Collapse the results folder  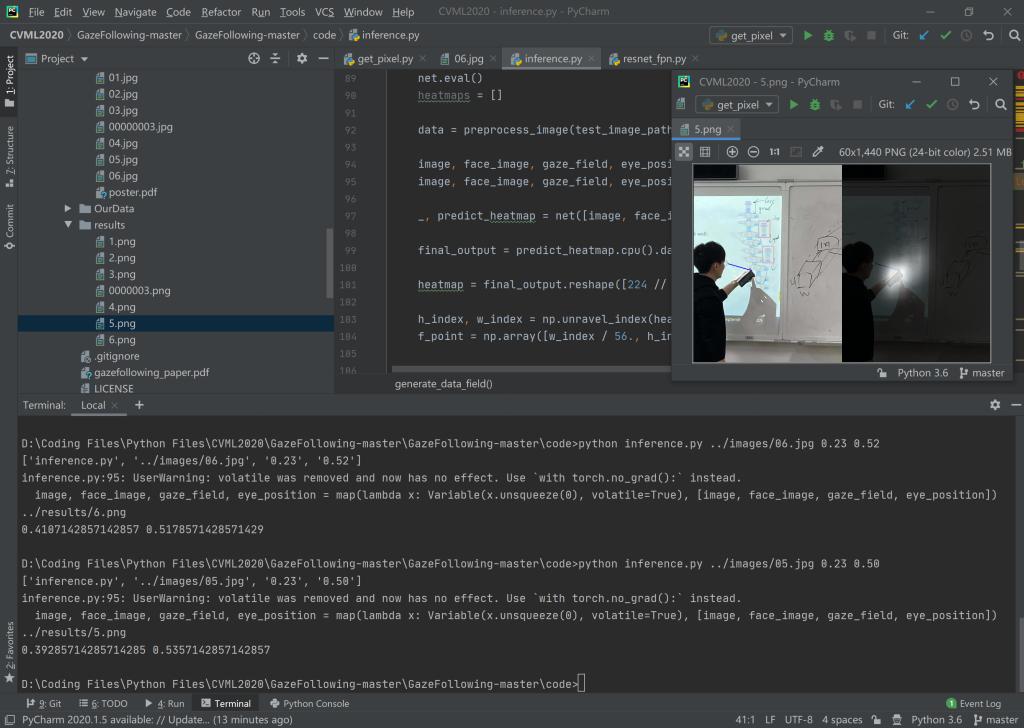point(68,225)
